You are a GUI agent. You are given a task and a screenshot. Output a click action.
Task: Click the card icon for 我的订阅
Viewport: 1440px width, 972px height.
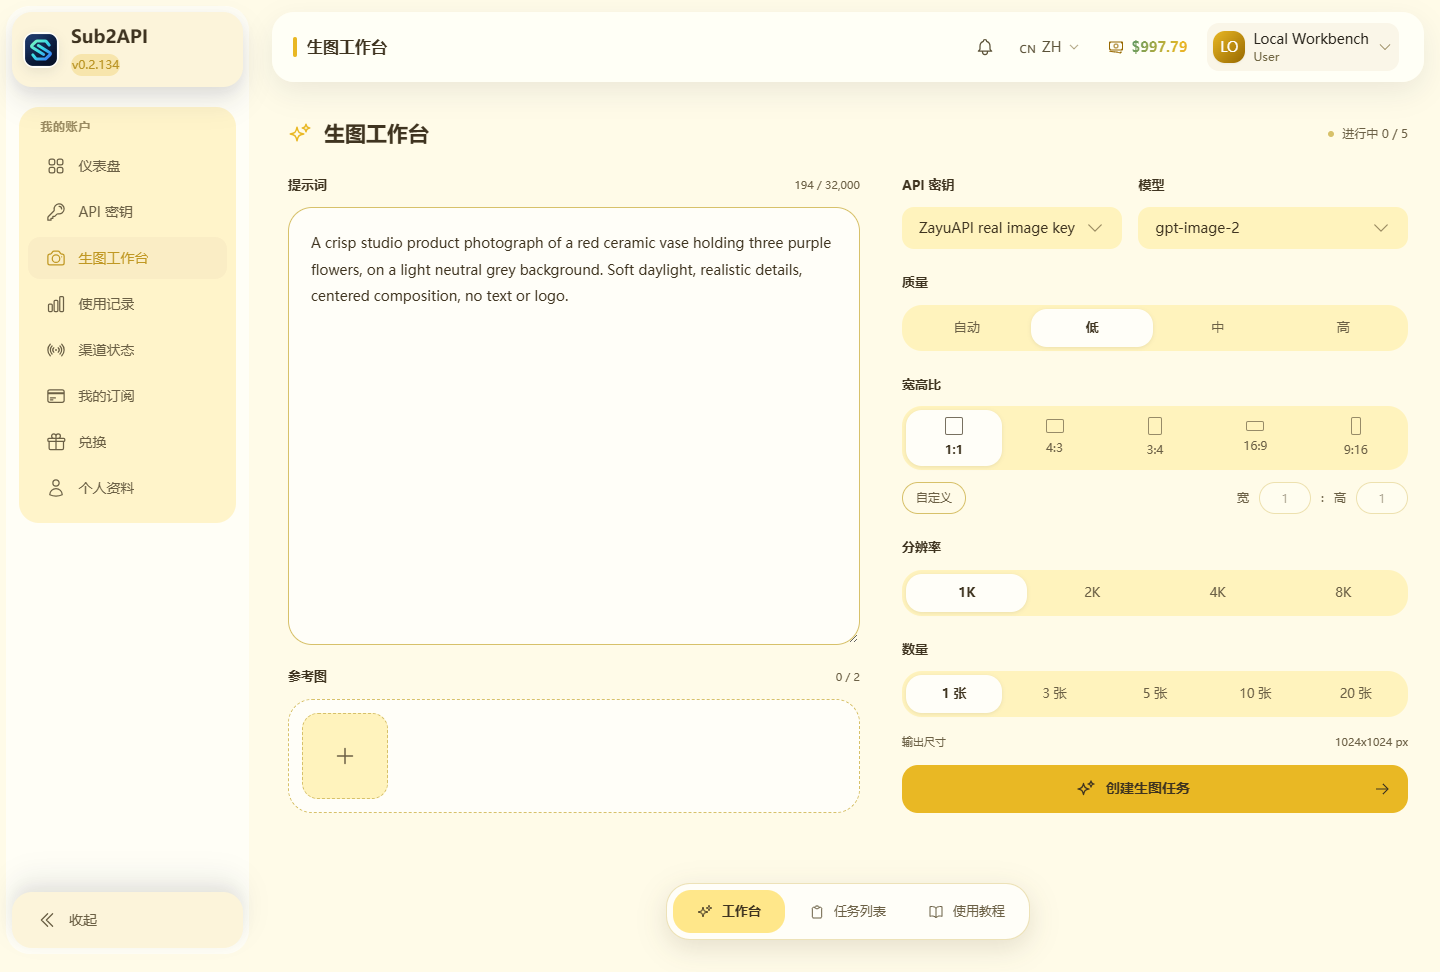[x=56, y=396]
